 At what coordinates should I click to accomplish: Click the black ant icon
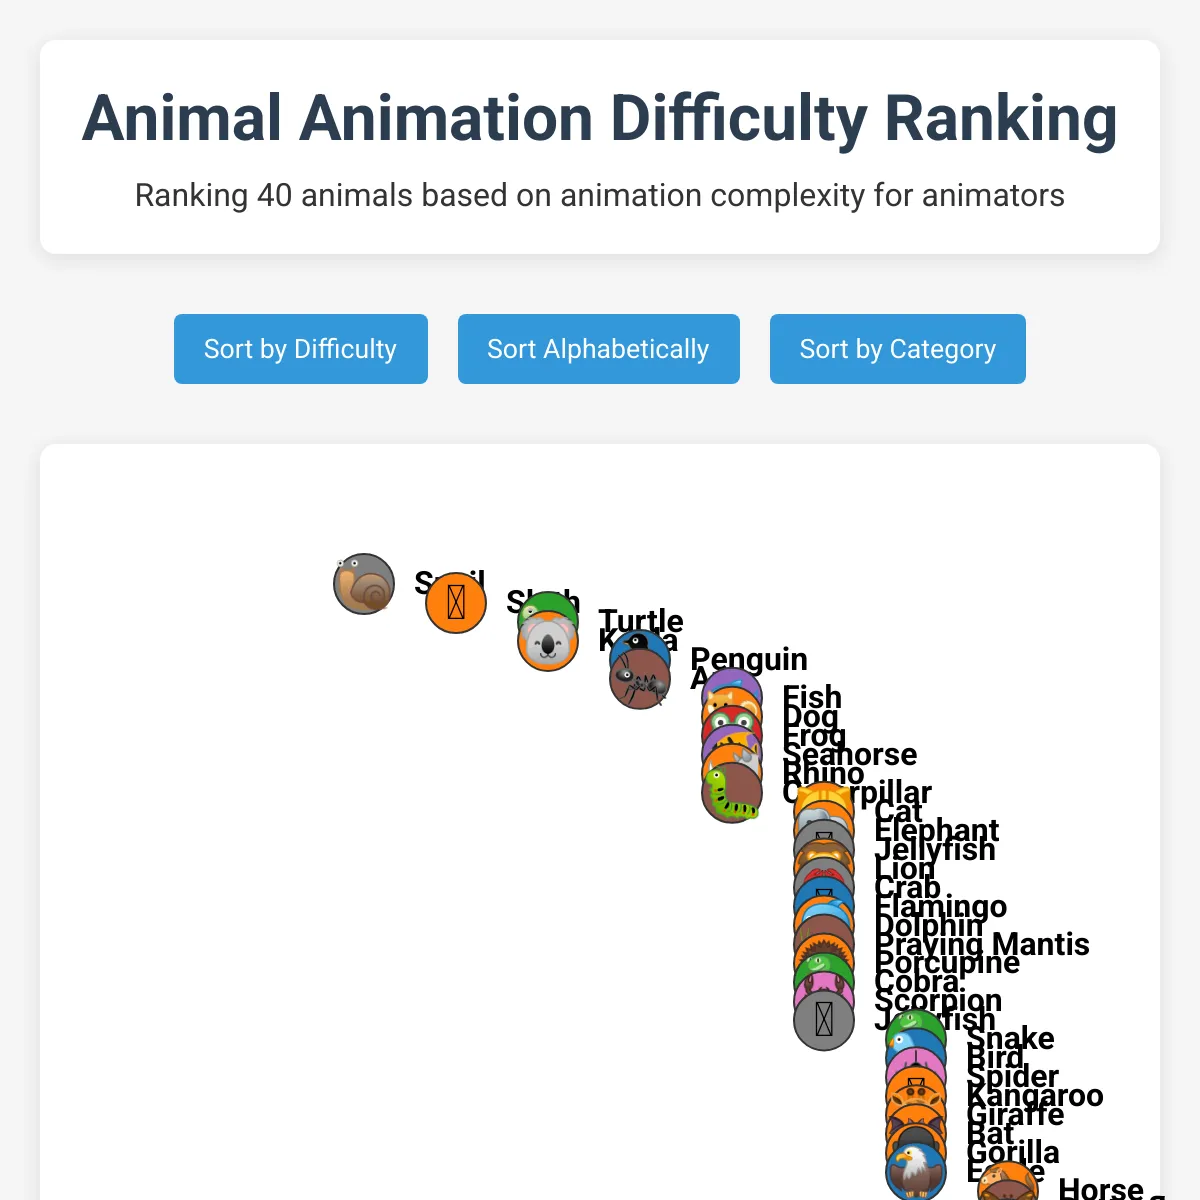coord(640,679)
